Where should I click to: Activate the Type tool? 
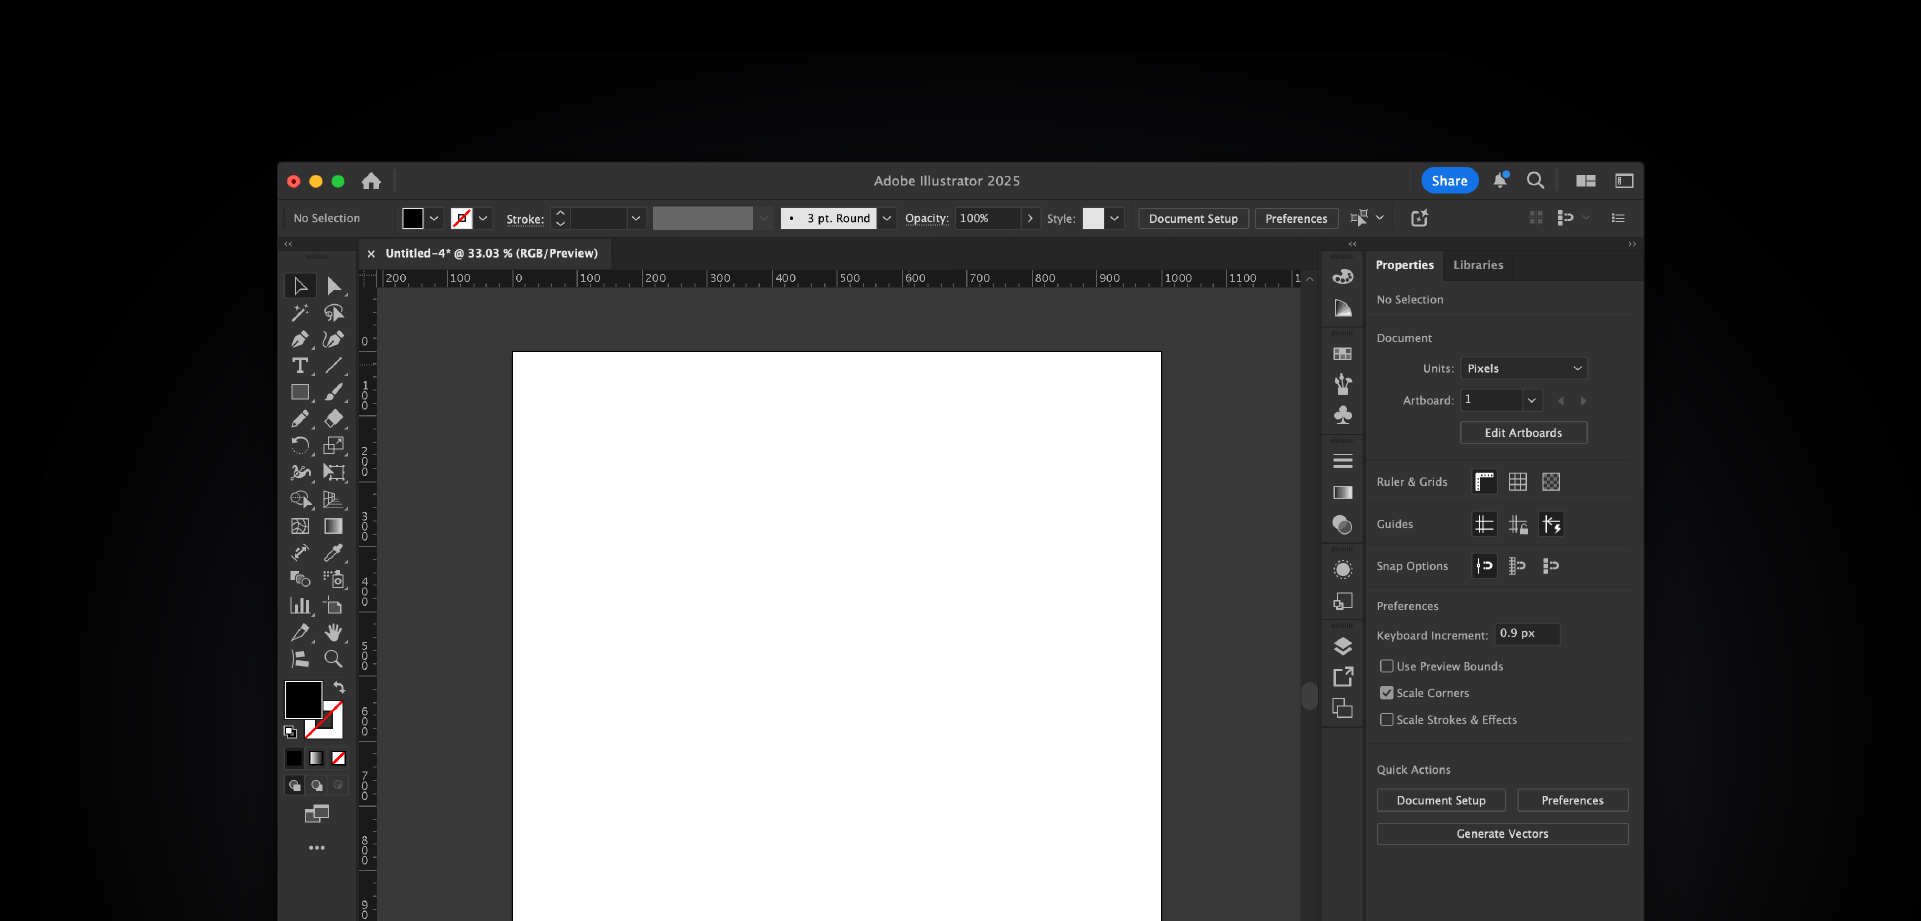pyautogui.click(x=300, y=366)
